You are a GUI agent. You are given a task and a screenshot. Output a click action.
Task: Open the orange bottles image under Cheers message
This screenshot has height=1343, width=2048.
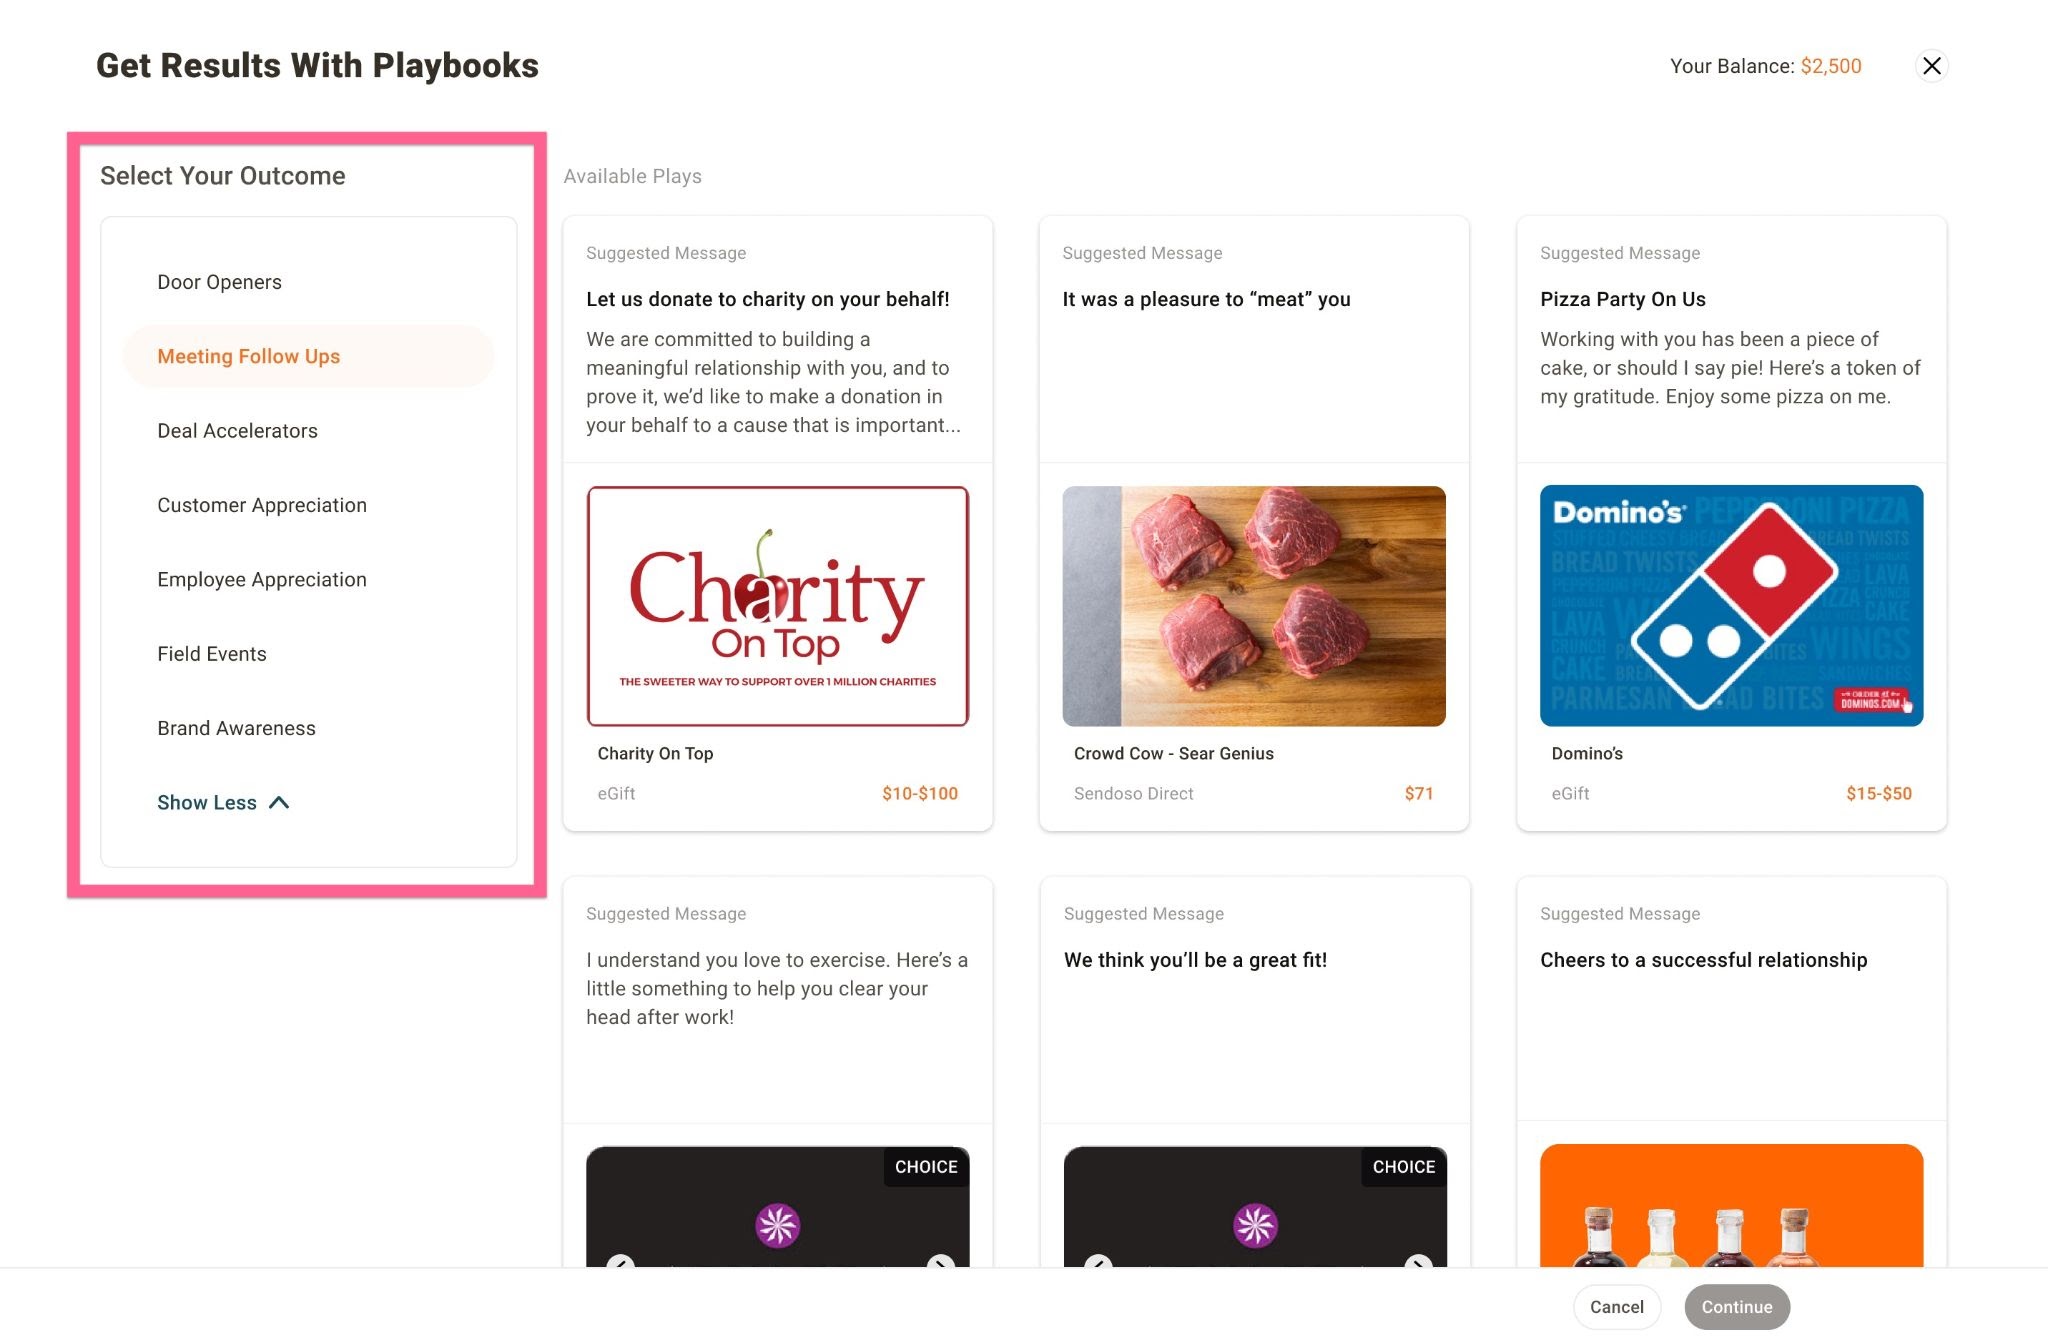click(x=1731, y=1206)
